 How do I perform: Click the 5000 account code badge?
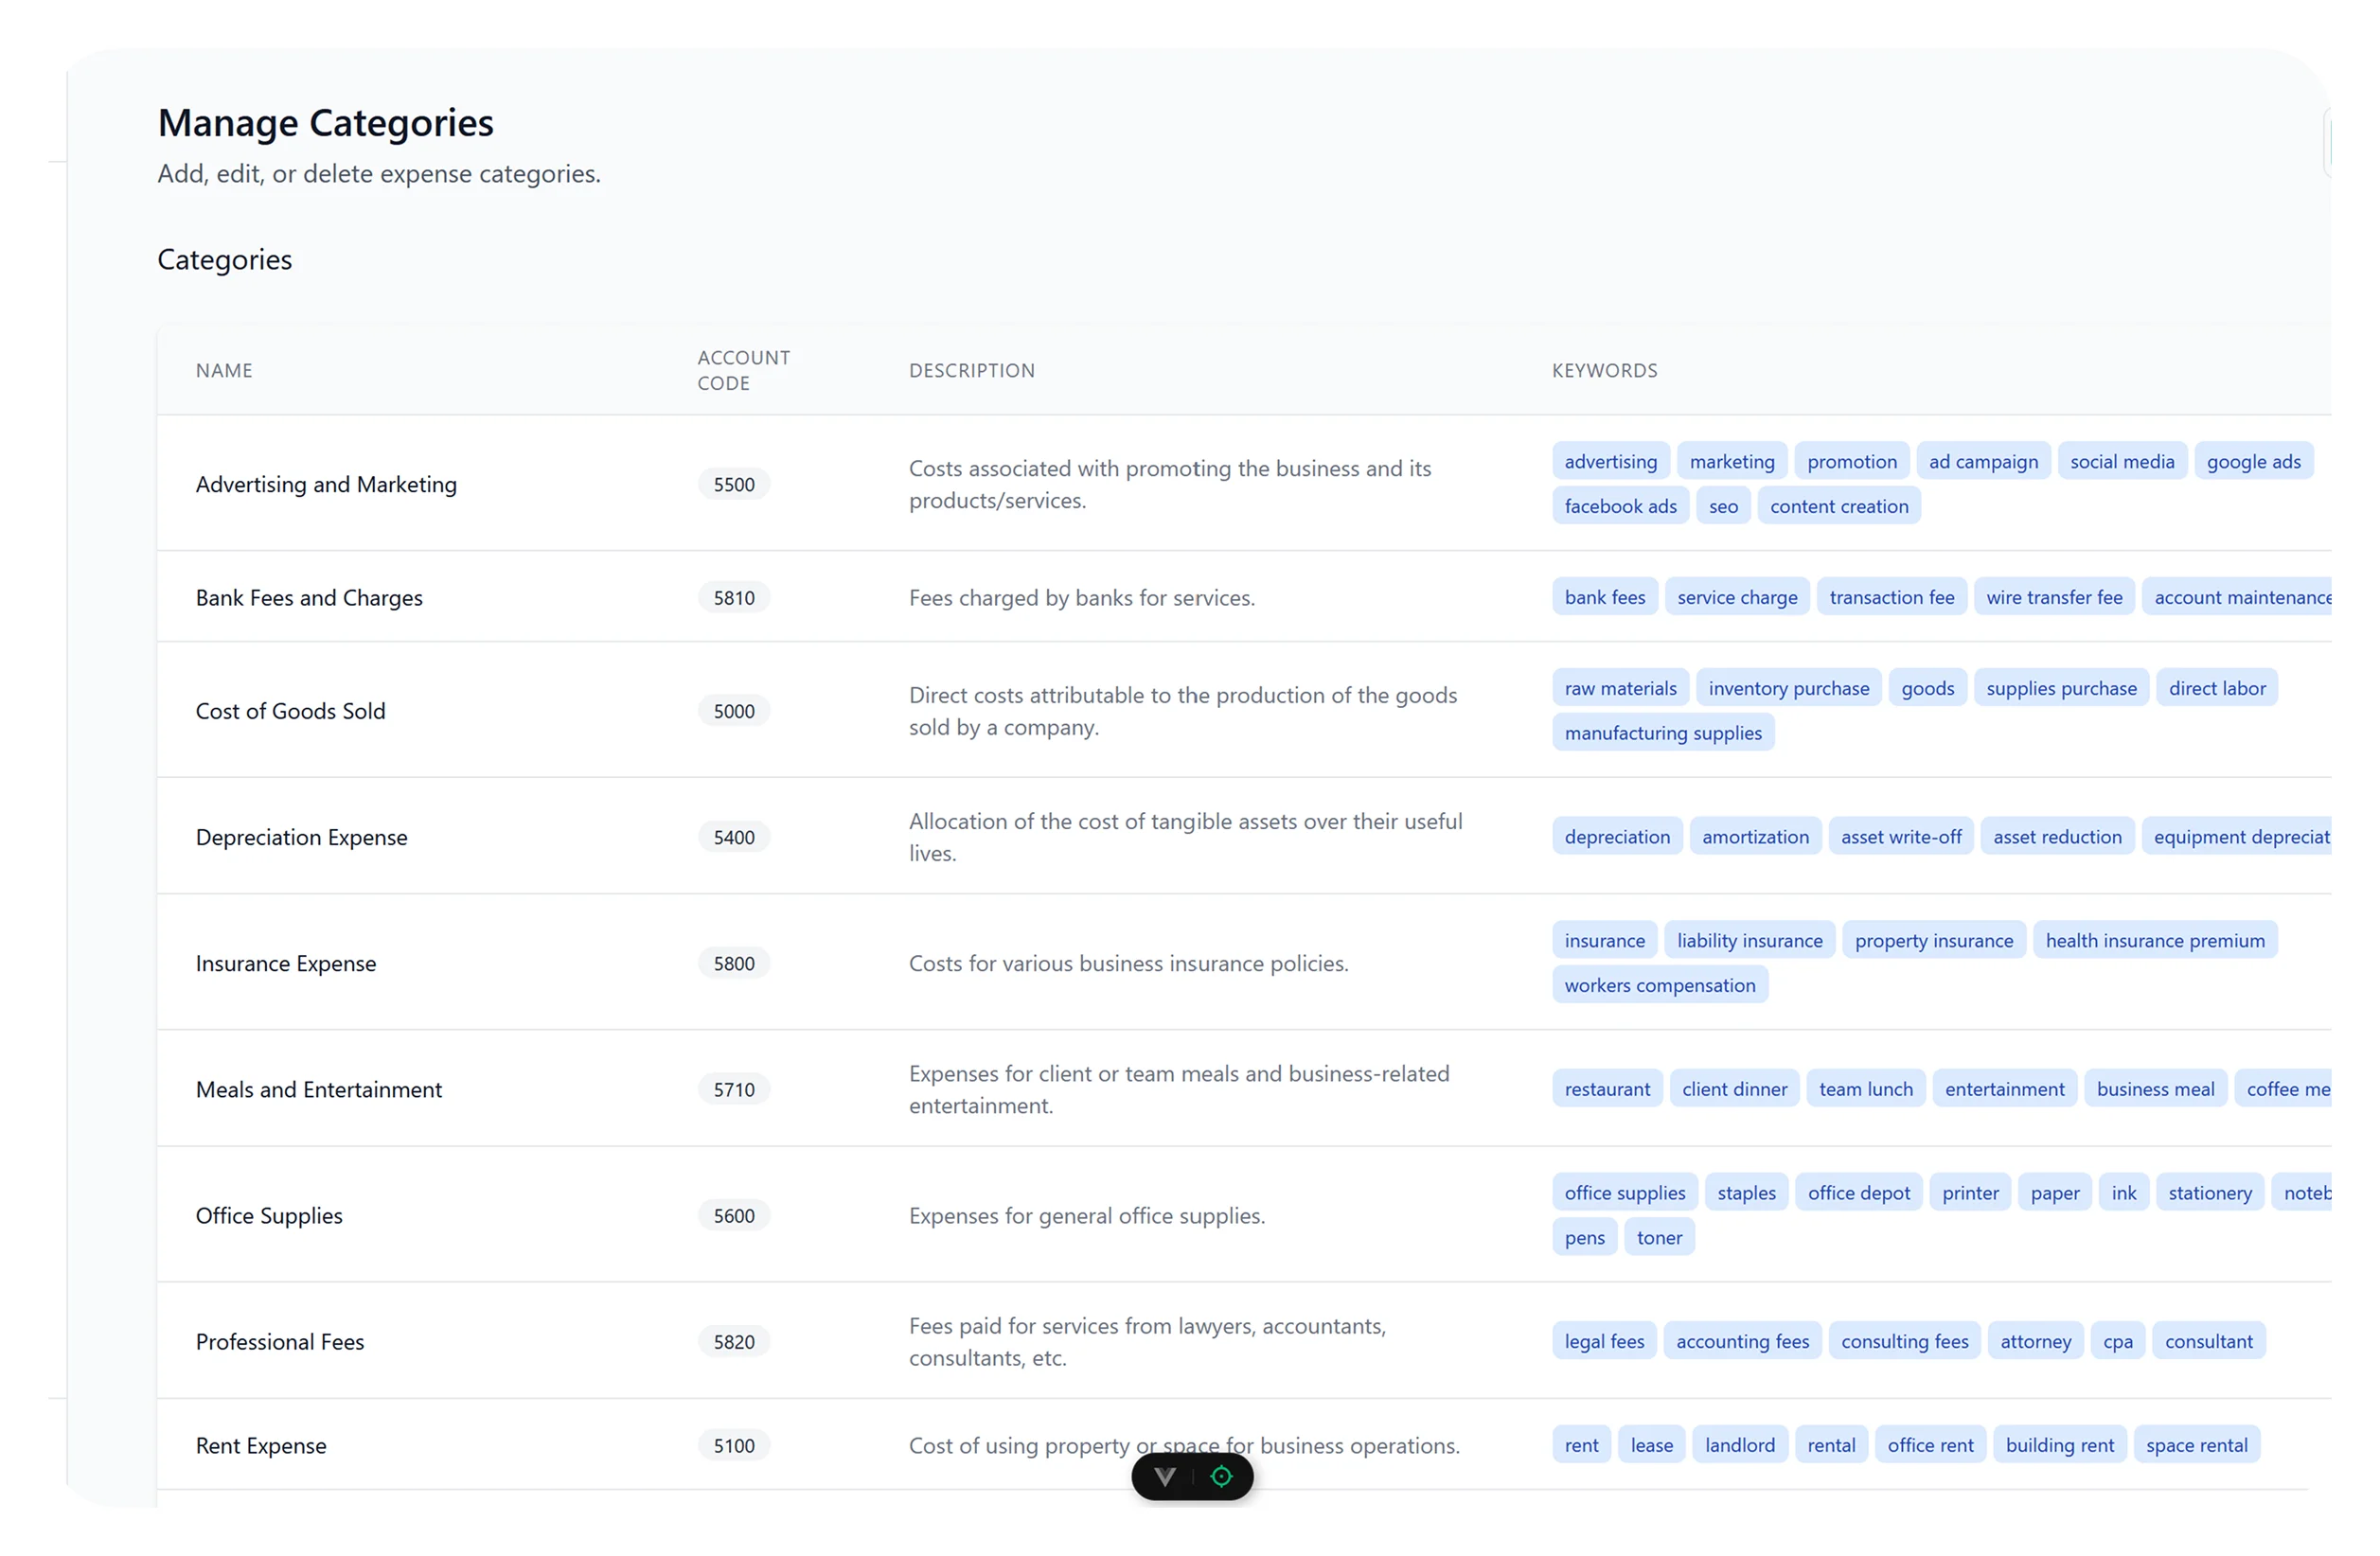click(733, 711)
